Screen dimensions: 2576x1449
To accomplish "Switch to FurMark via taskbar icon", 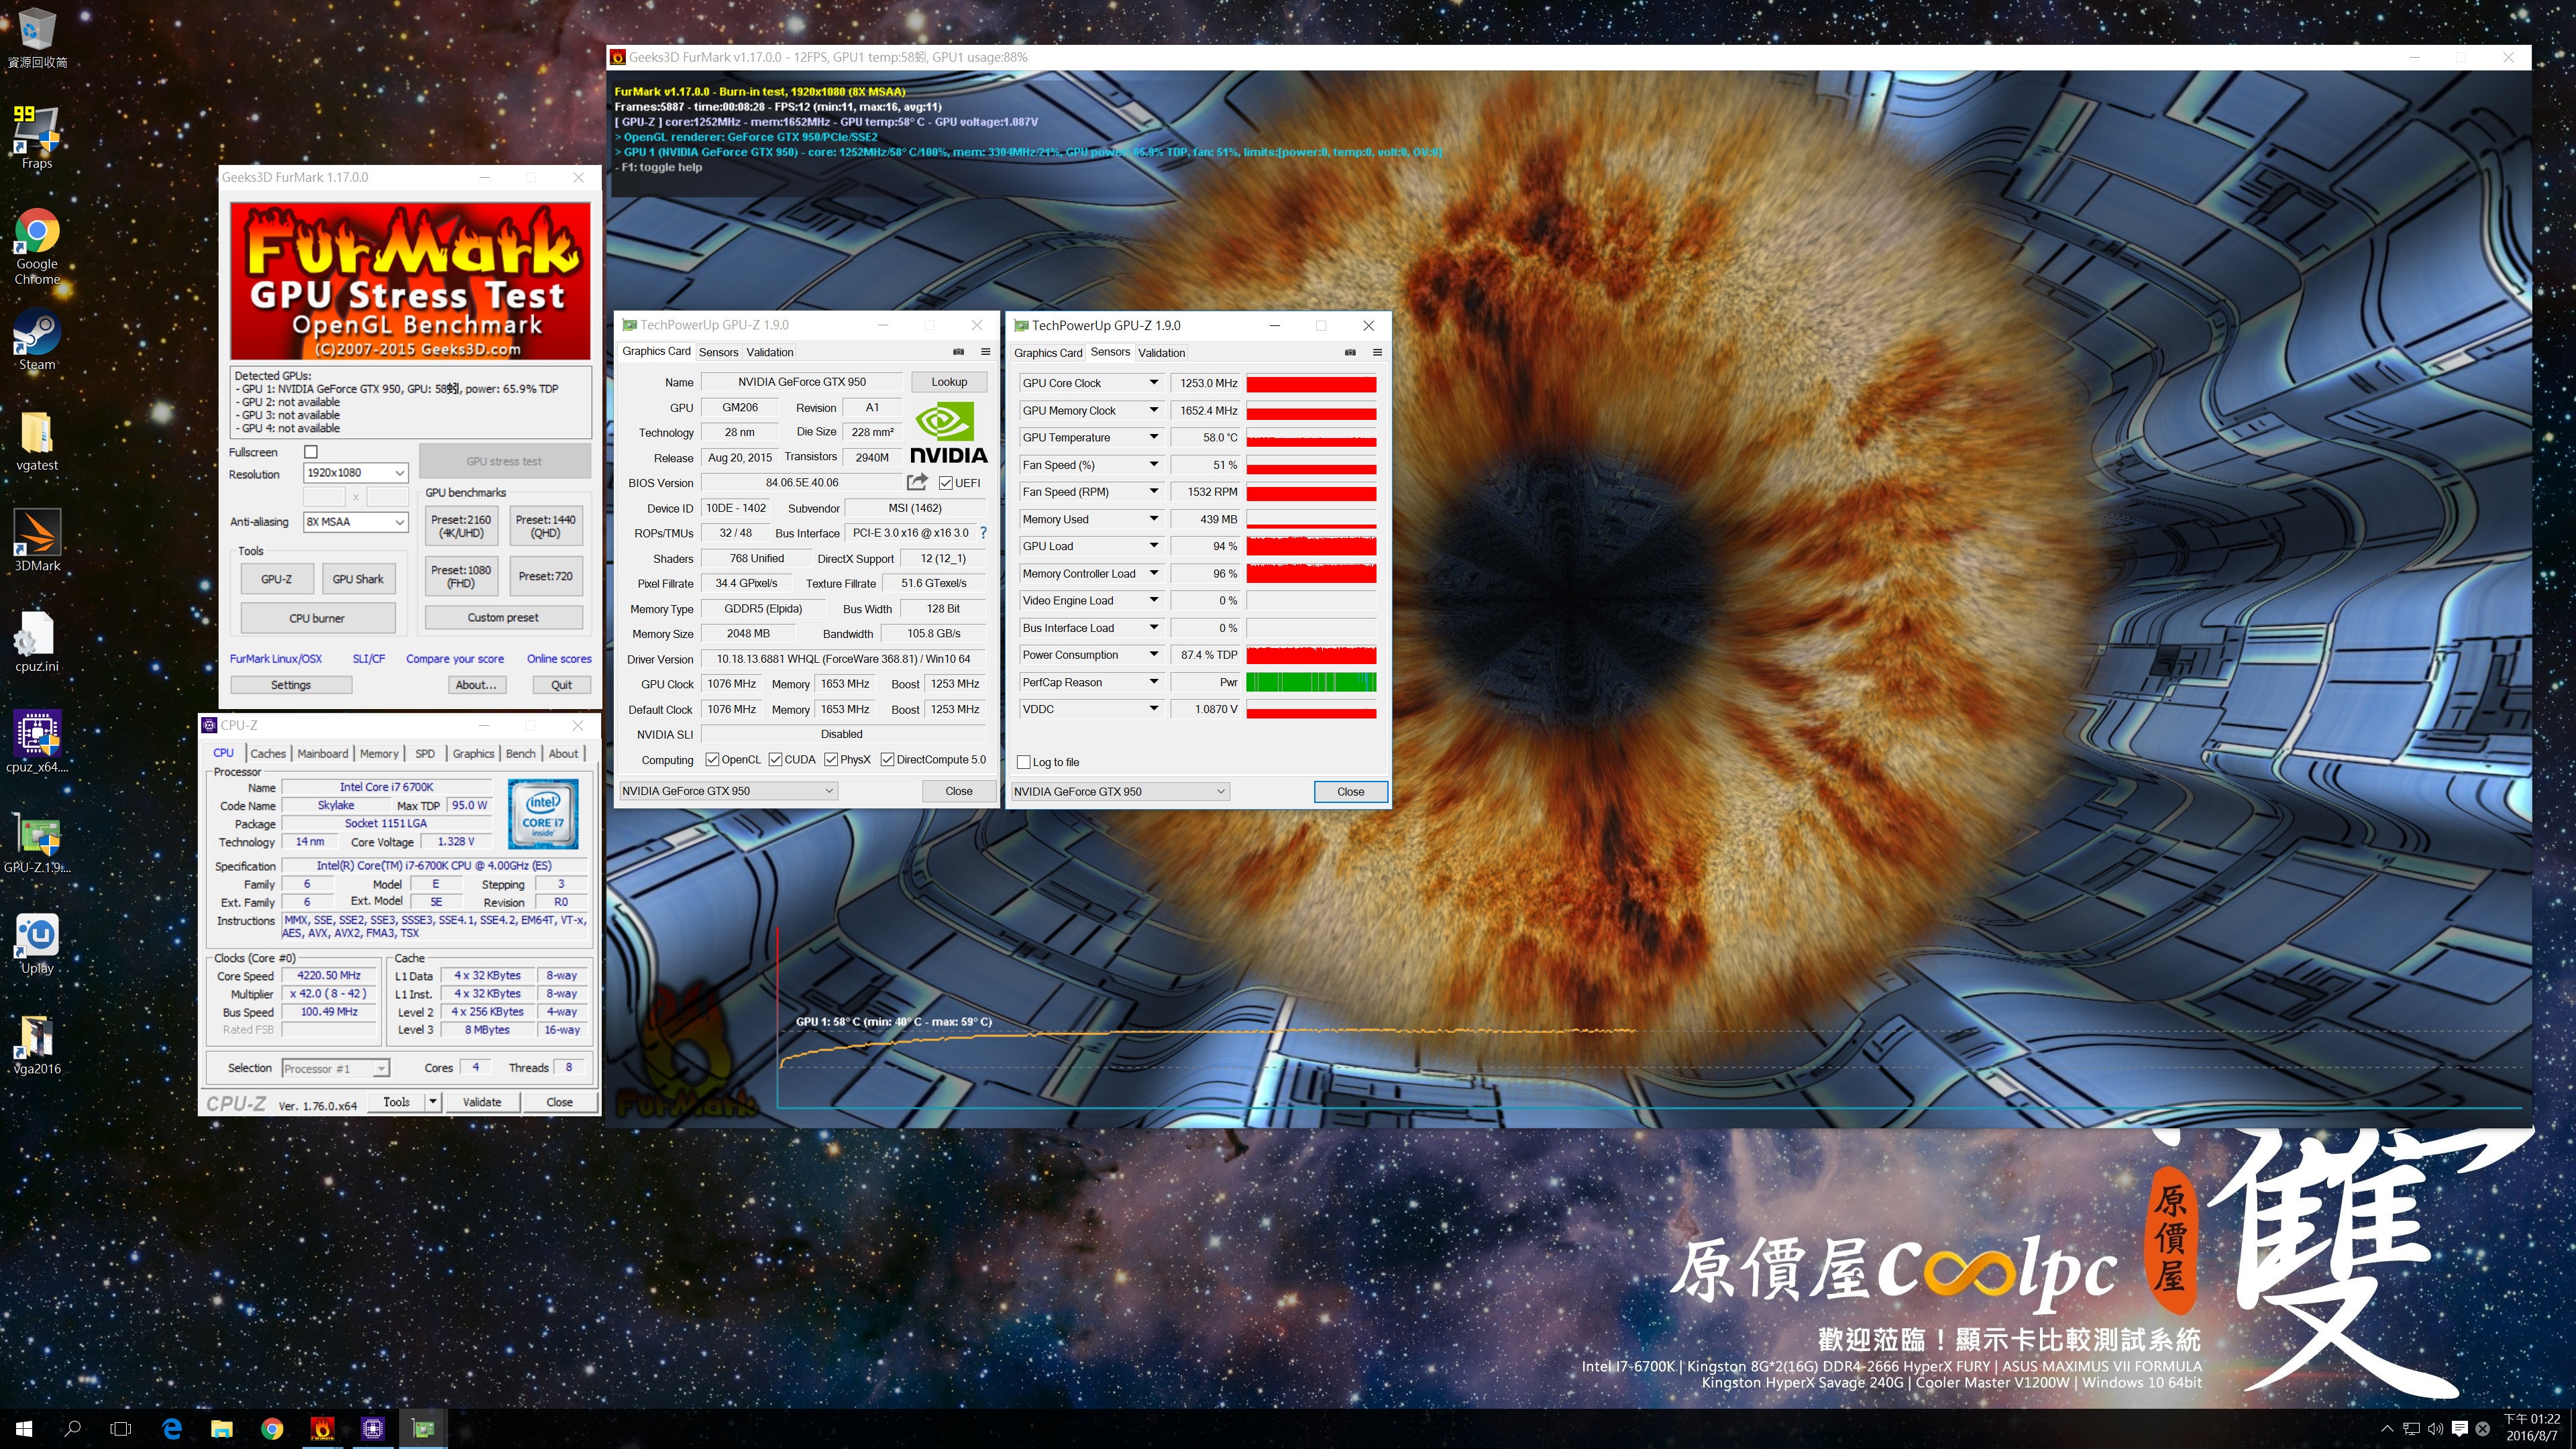I will coord(322,1429).
